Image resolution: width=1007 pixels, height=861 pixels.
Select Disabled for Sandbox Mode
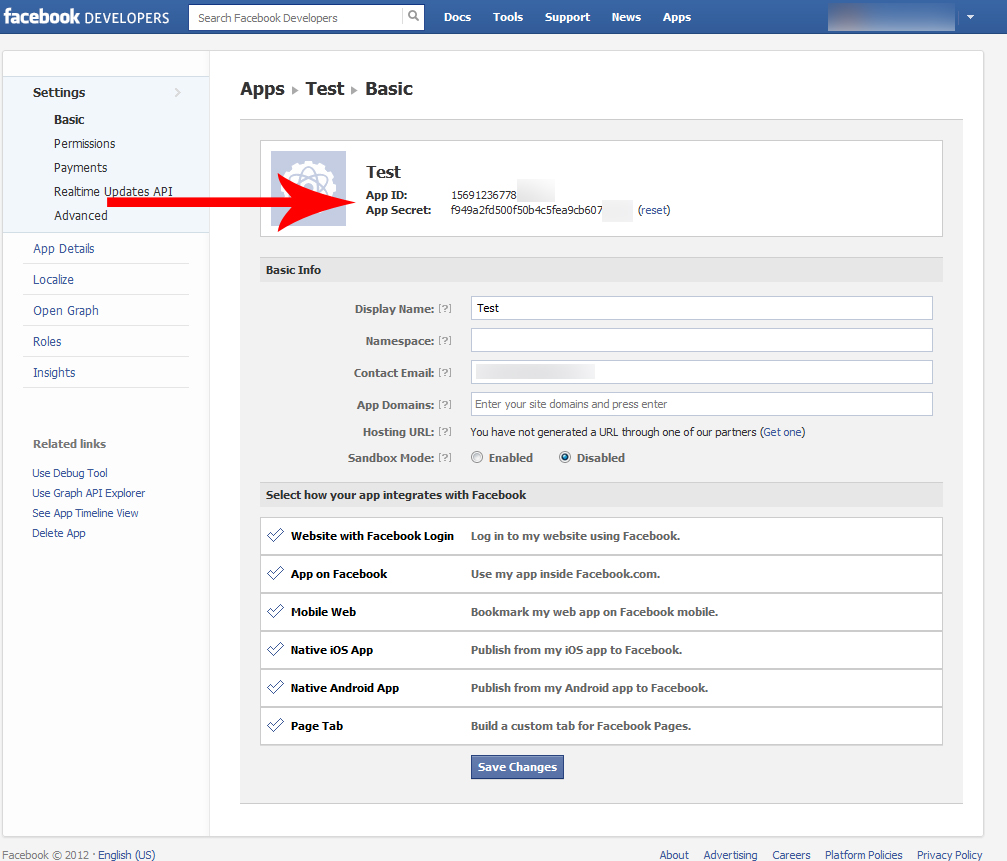565,458
